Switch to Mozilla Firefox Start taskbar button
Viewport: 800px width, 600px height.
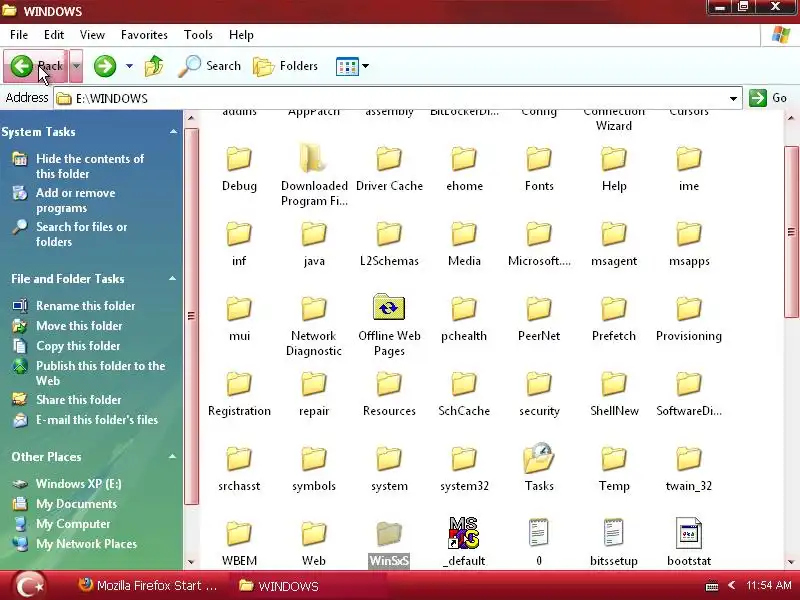pos(148,586)
